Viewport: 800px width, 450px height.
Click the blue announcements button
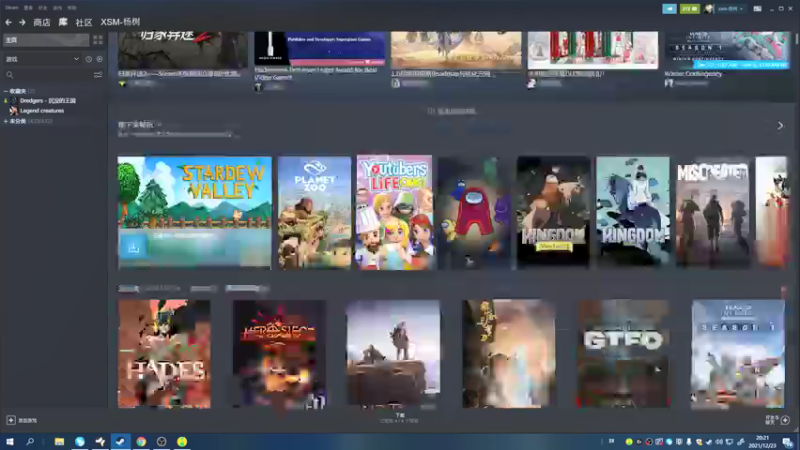[x=669, y=9]
